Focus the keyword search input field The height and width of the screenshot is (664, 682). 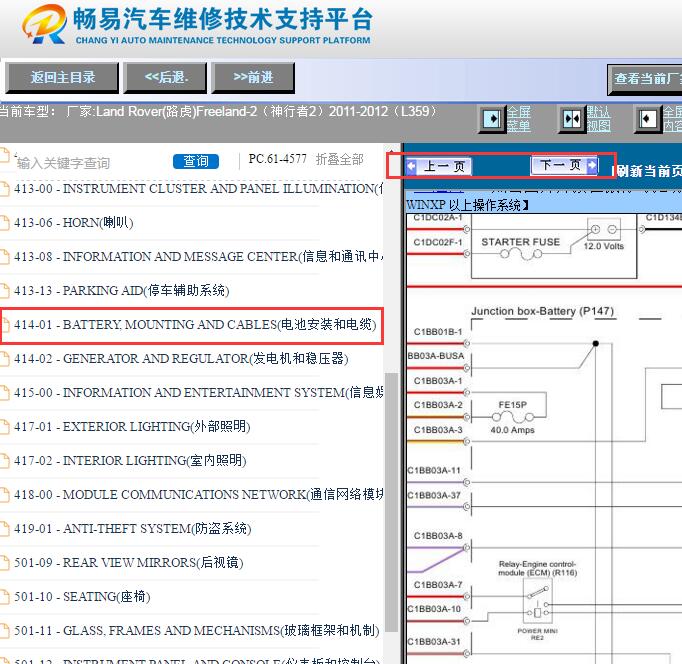click(x=91, y=163)
